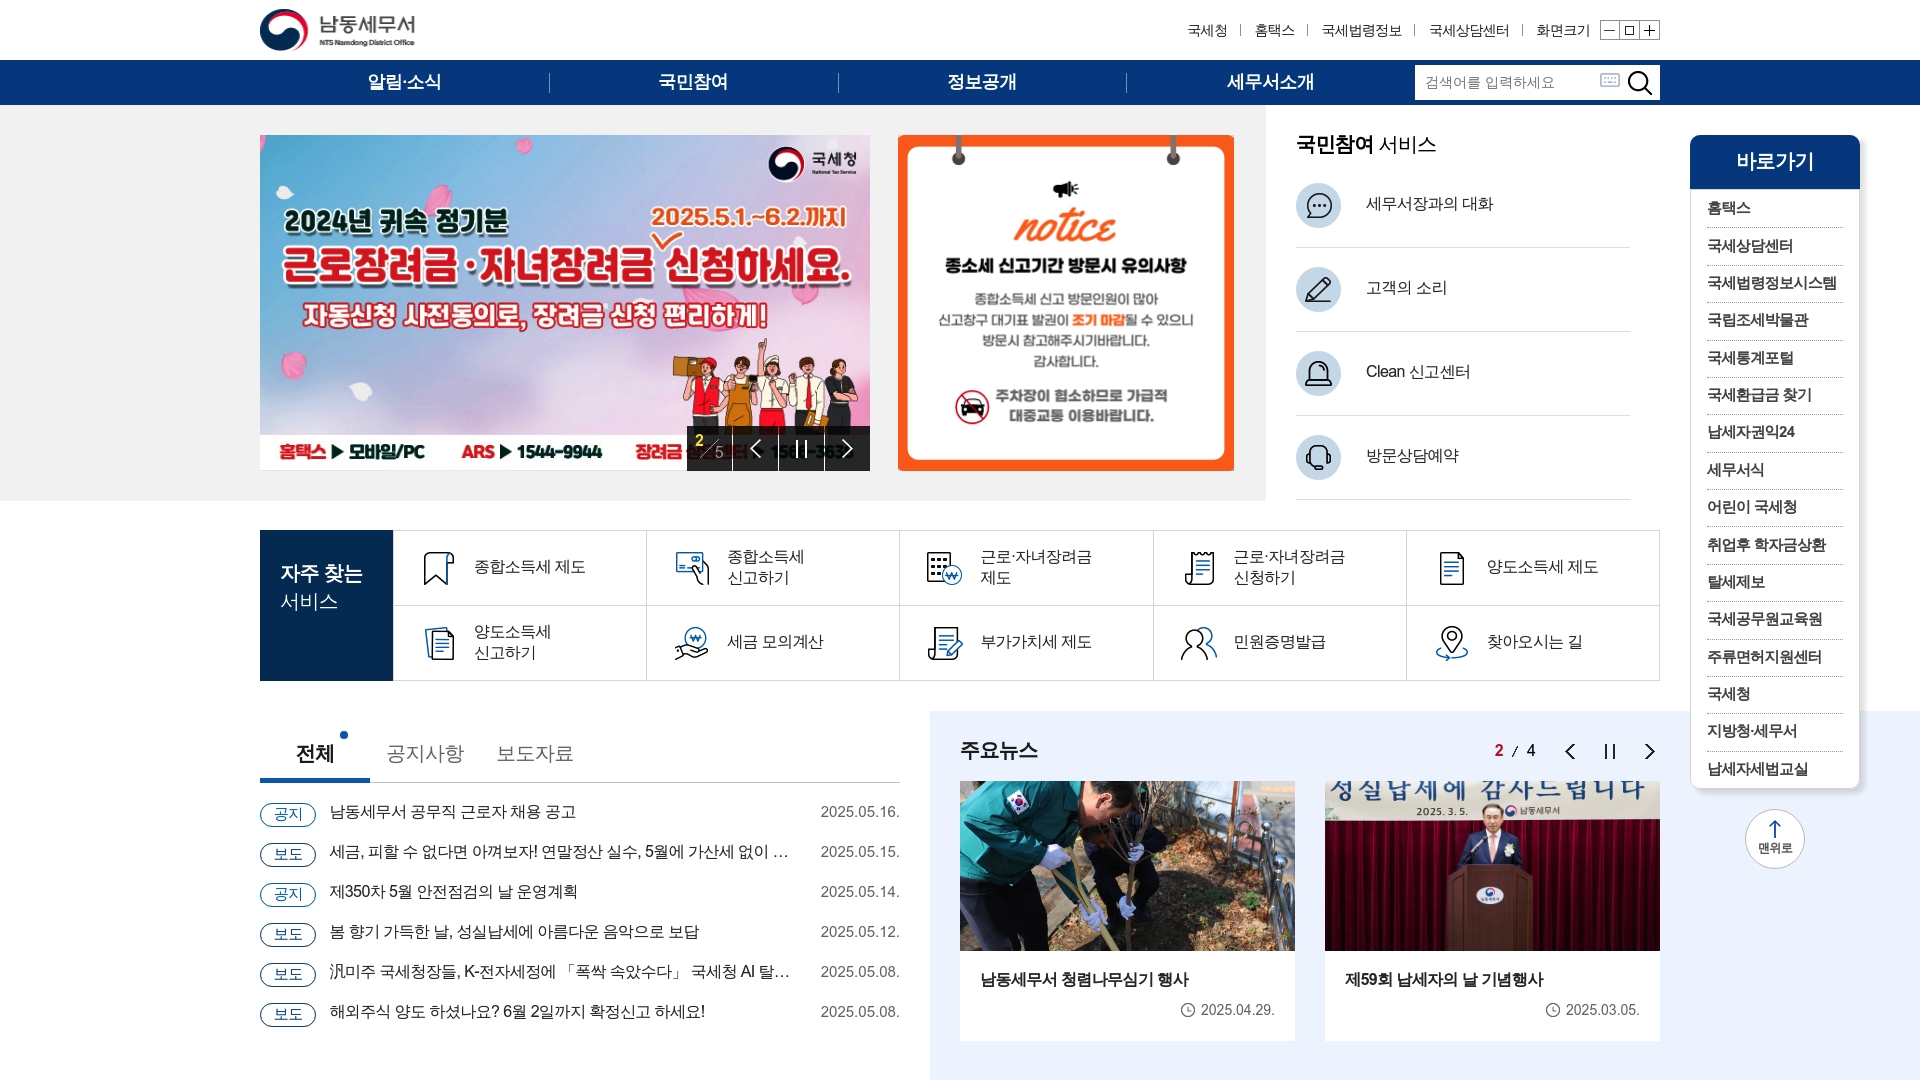Select the 전체 news tab
1920x1080 pixels.
[x=315, y=753]
